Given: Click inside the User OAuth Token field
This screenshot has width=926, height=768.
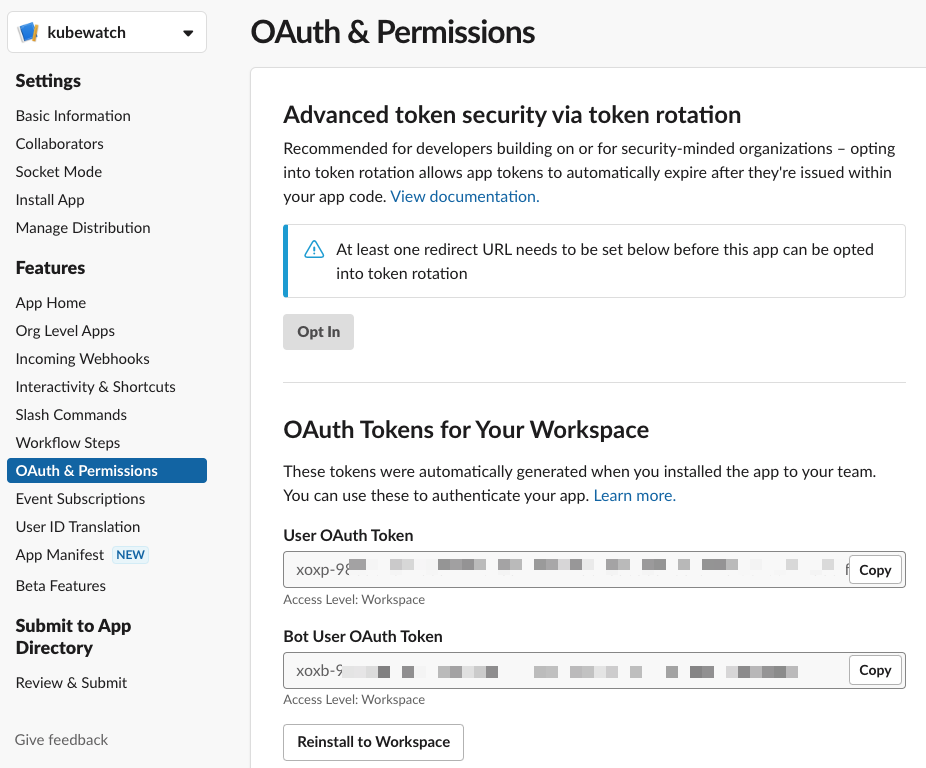Looking at the screenshot, I should (566, 570).
